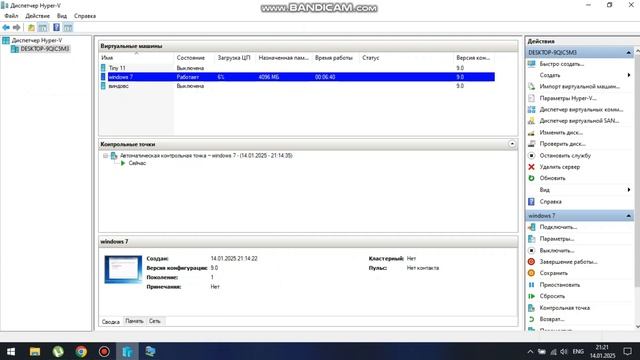Collapse the windows 7 actions group
The height and width of the screenshot is (360, 640).
(628, 216)
